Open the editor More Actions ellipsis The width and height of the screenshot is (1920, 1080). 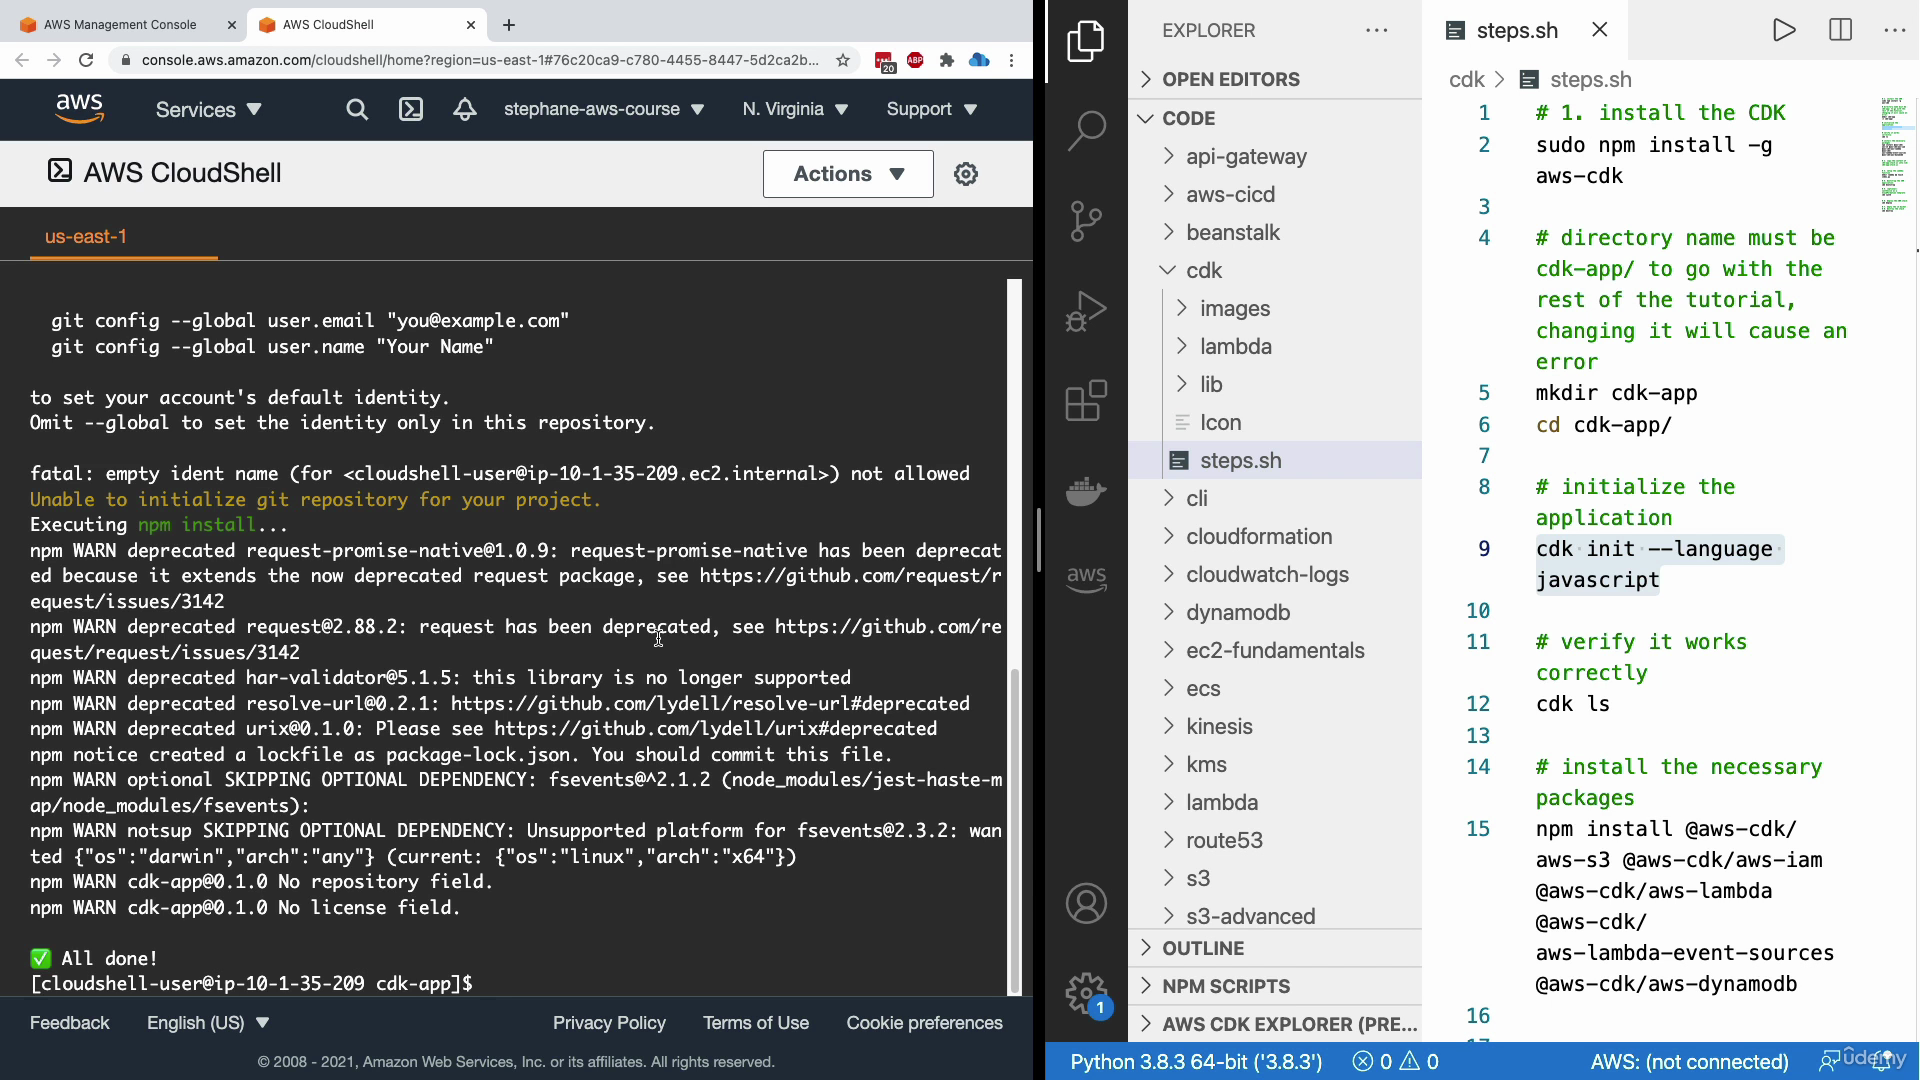click(x=1894, y=30)
